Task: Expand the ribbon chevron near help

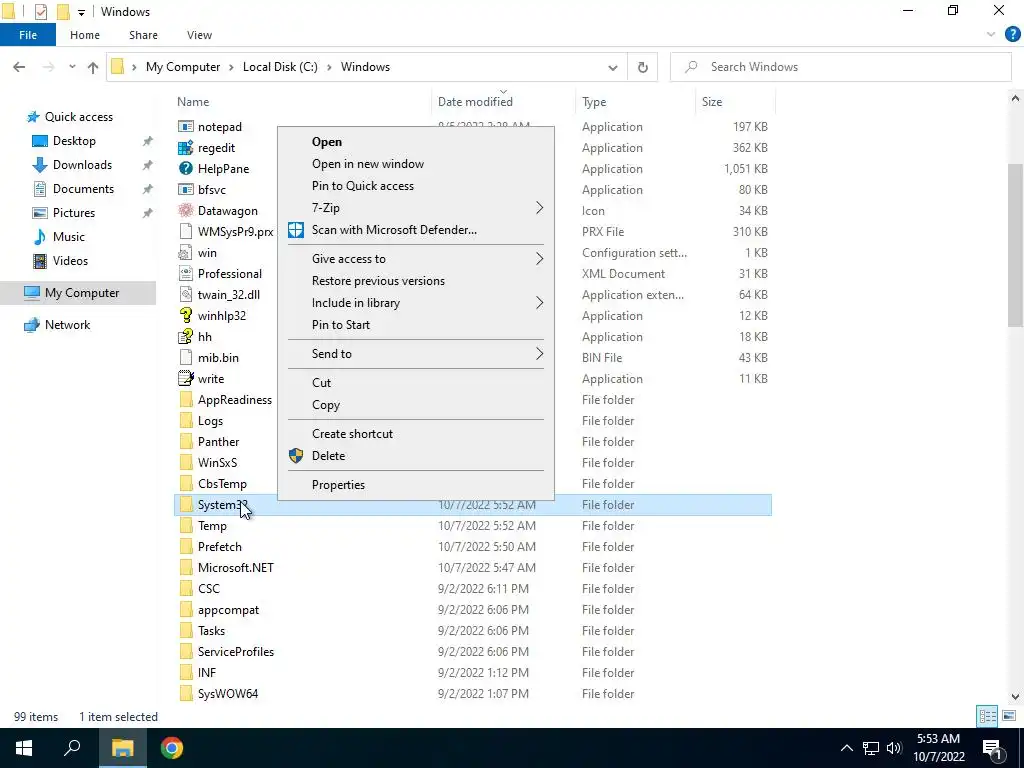Action: click(x=991, y=35)
